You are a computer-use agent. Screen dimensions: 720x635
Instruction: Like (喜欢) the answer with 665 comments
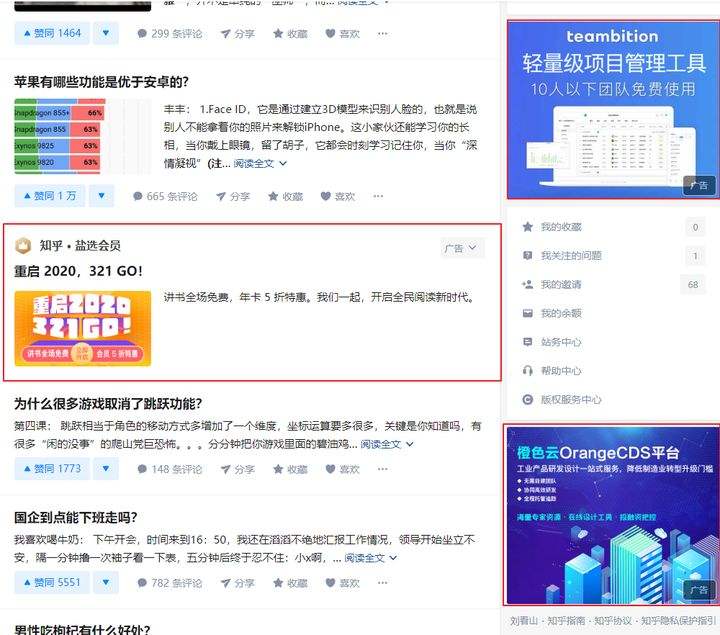338,196
